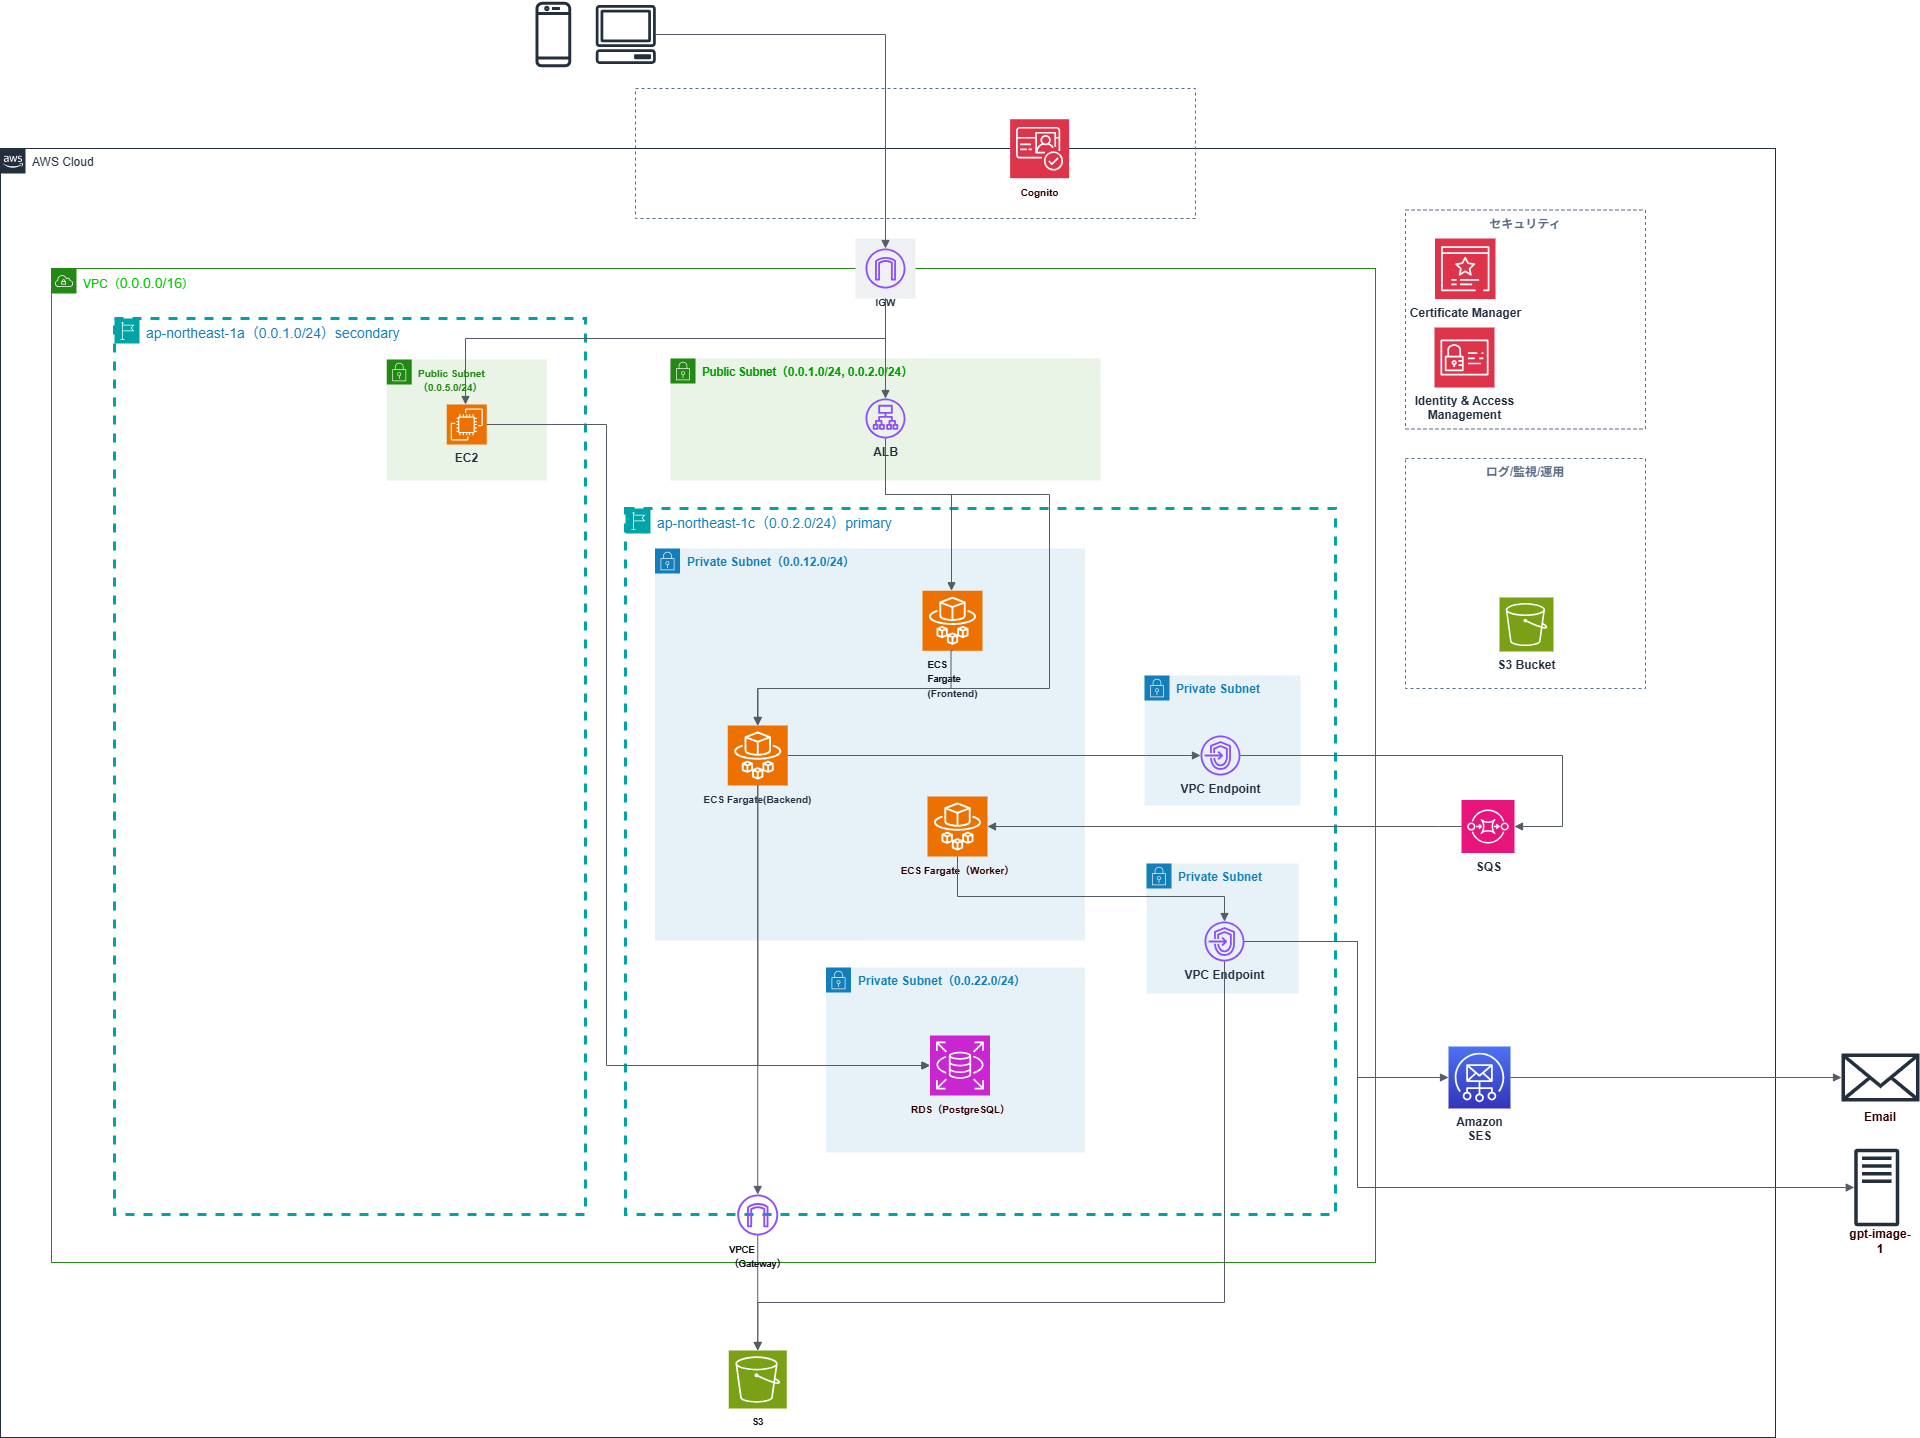Select the IGW internet gateway icon
1920x1438 pixels.
point(885,268)
